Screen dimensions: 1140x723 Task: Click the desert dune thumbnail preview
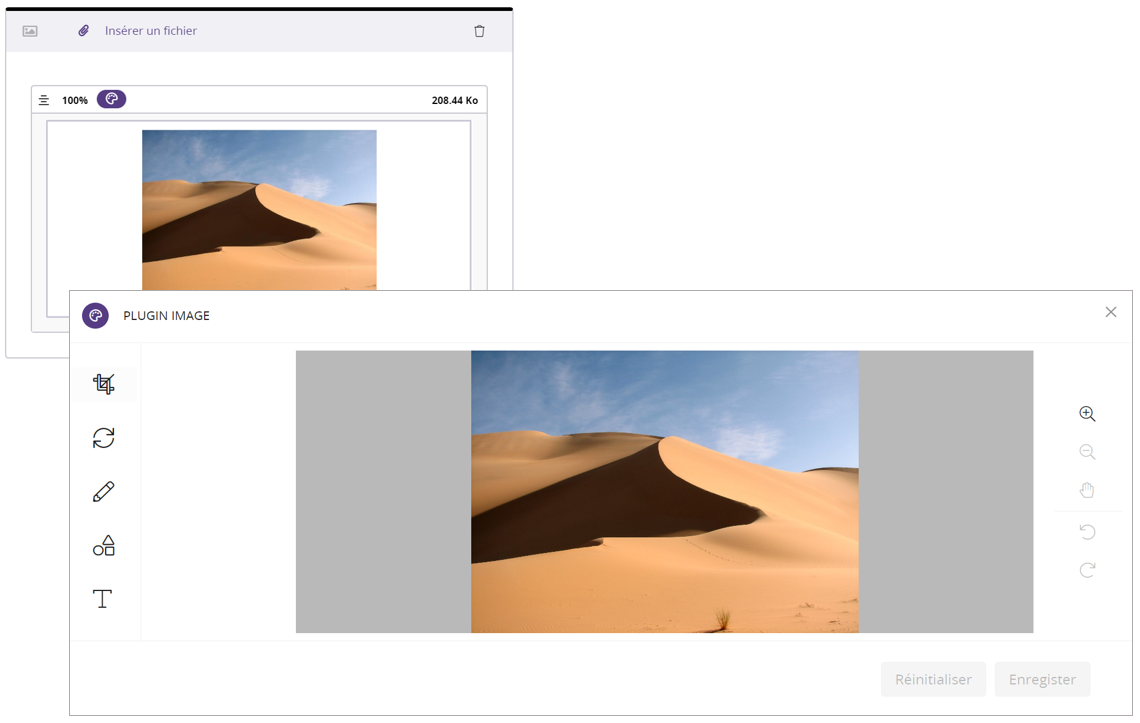[259, 209]
